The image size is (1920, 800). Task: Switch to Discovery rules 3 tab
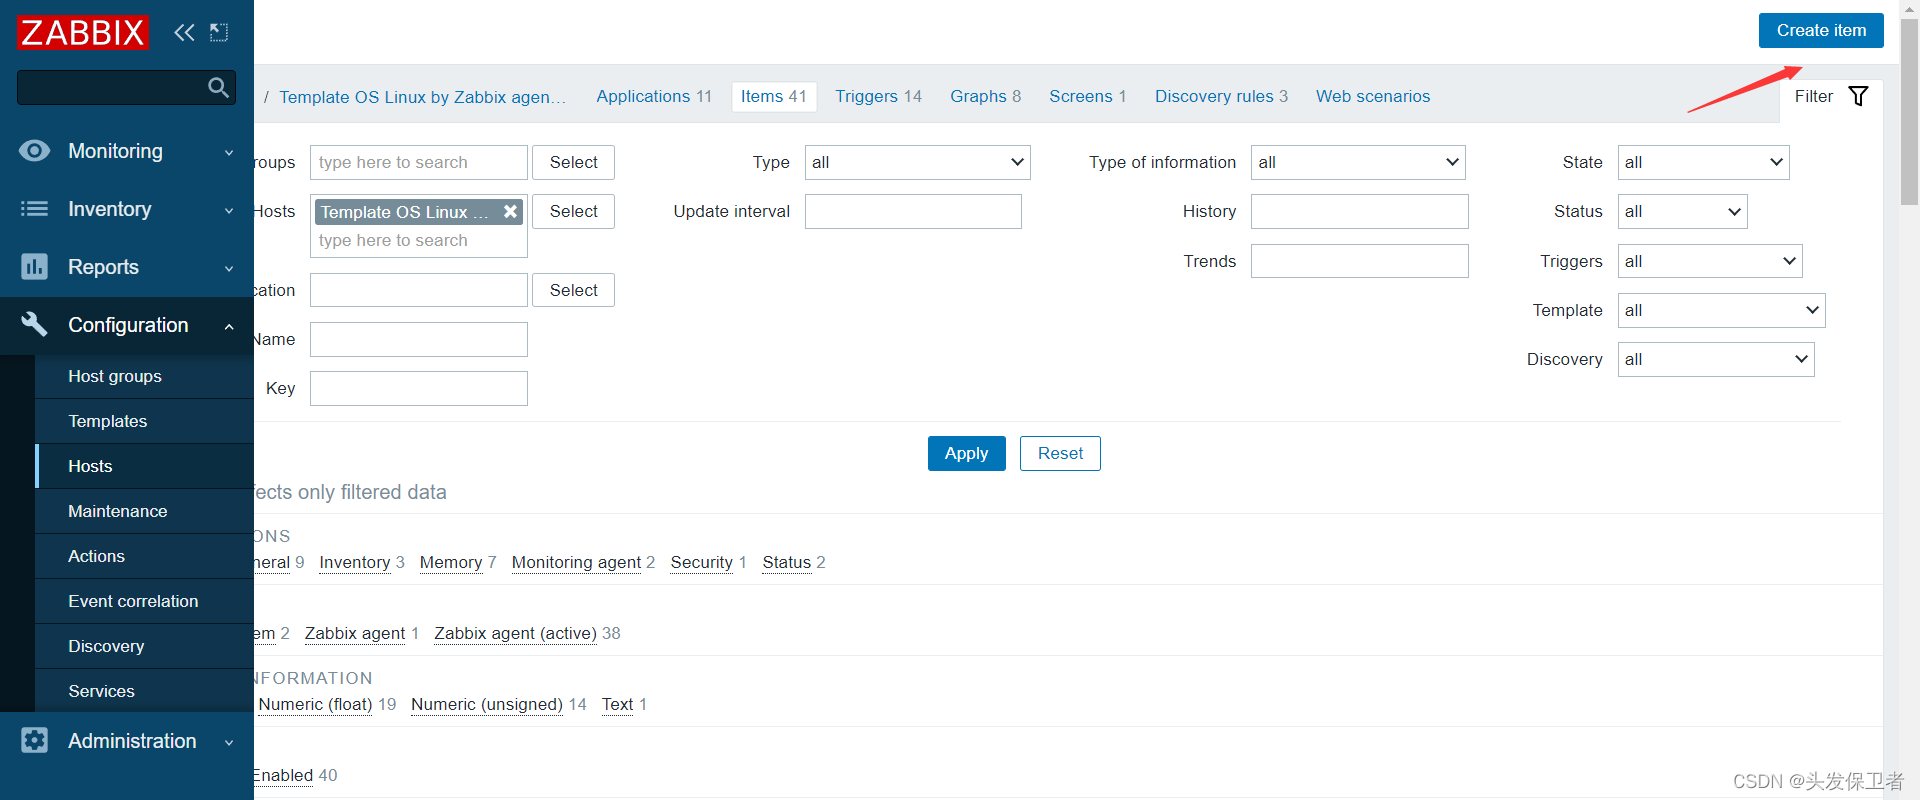(1221, 96)
